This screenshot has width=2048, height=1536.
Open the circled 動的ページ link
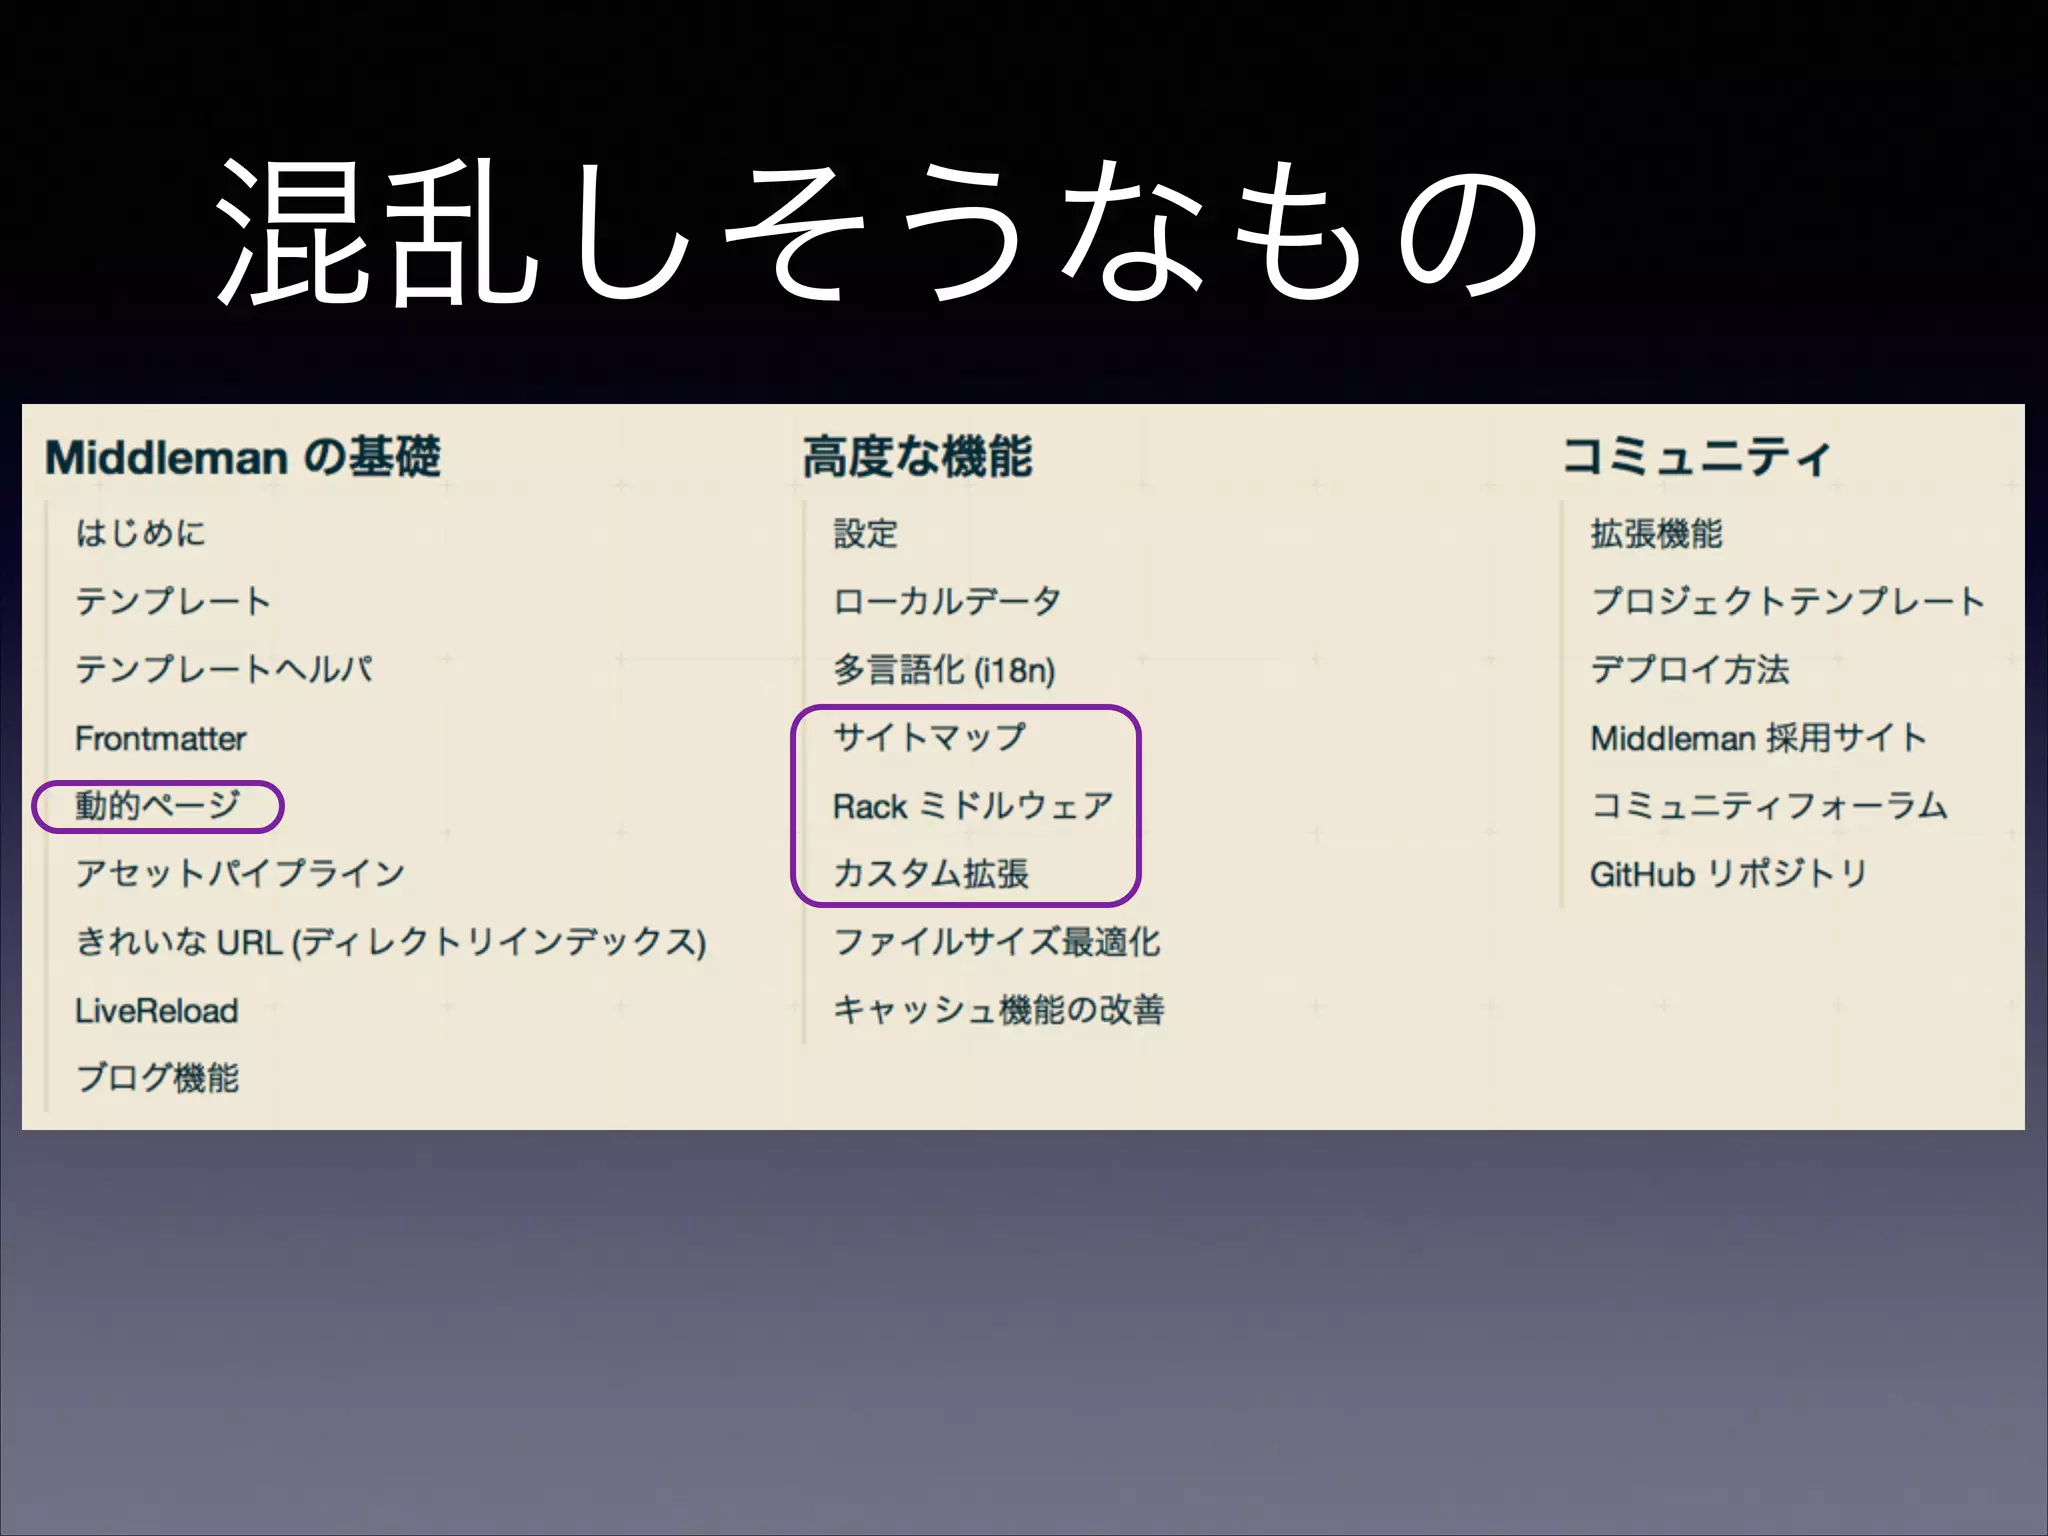click(158, 806)
